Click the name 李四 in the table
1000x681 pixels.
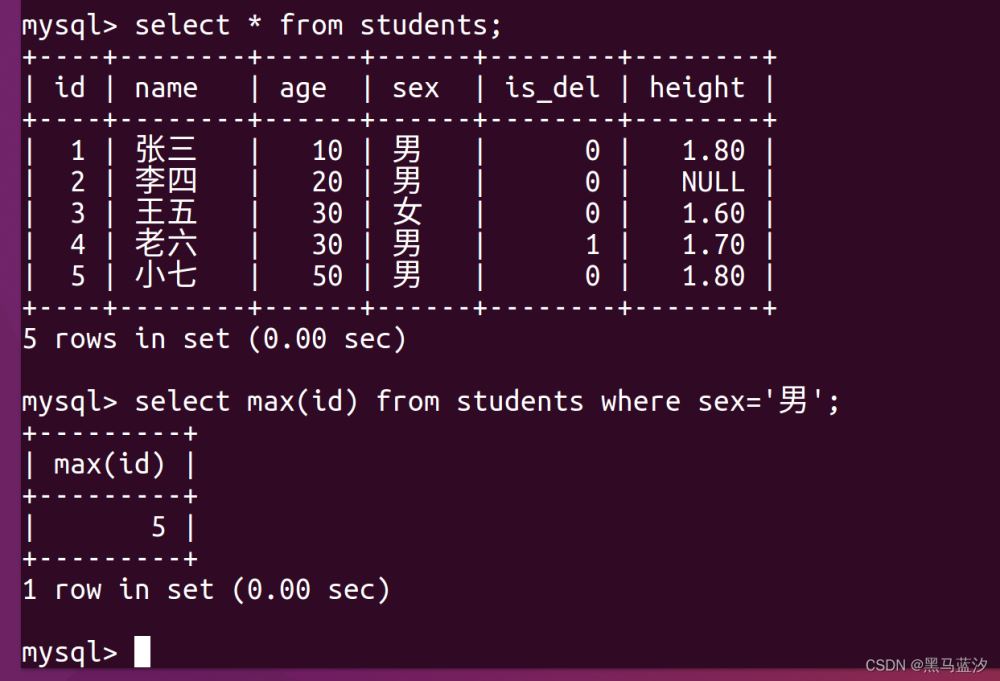pos(166,182)
